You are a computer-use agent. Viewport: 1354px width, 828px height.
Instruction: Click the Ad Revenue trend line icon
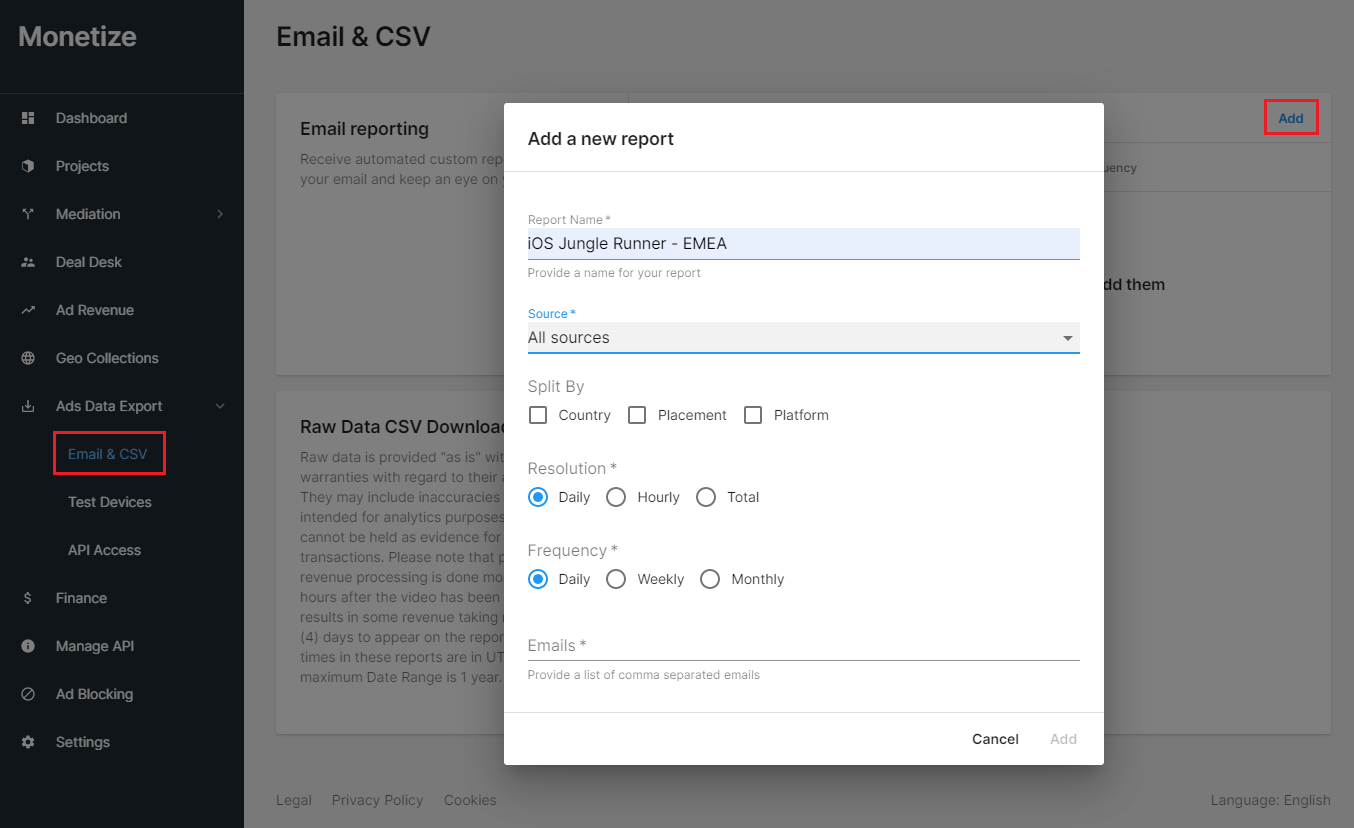coord(28,310)
